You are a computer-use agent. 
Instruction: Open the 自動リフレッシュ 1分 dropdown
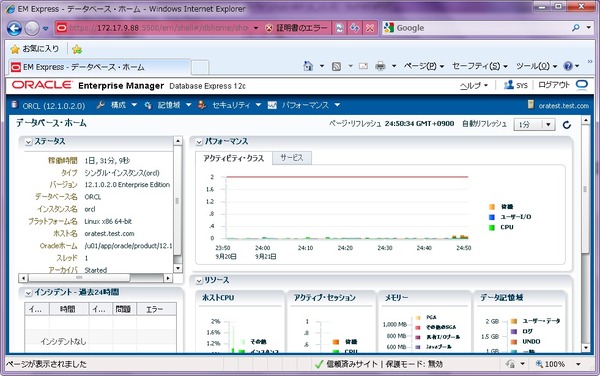click(x=534, y=124)
